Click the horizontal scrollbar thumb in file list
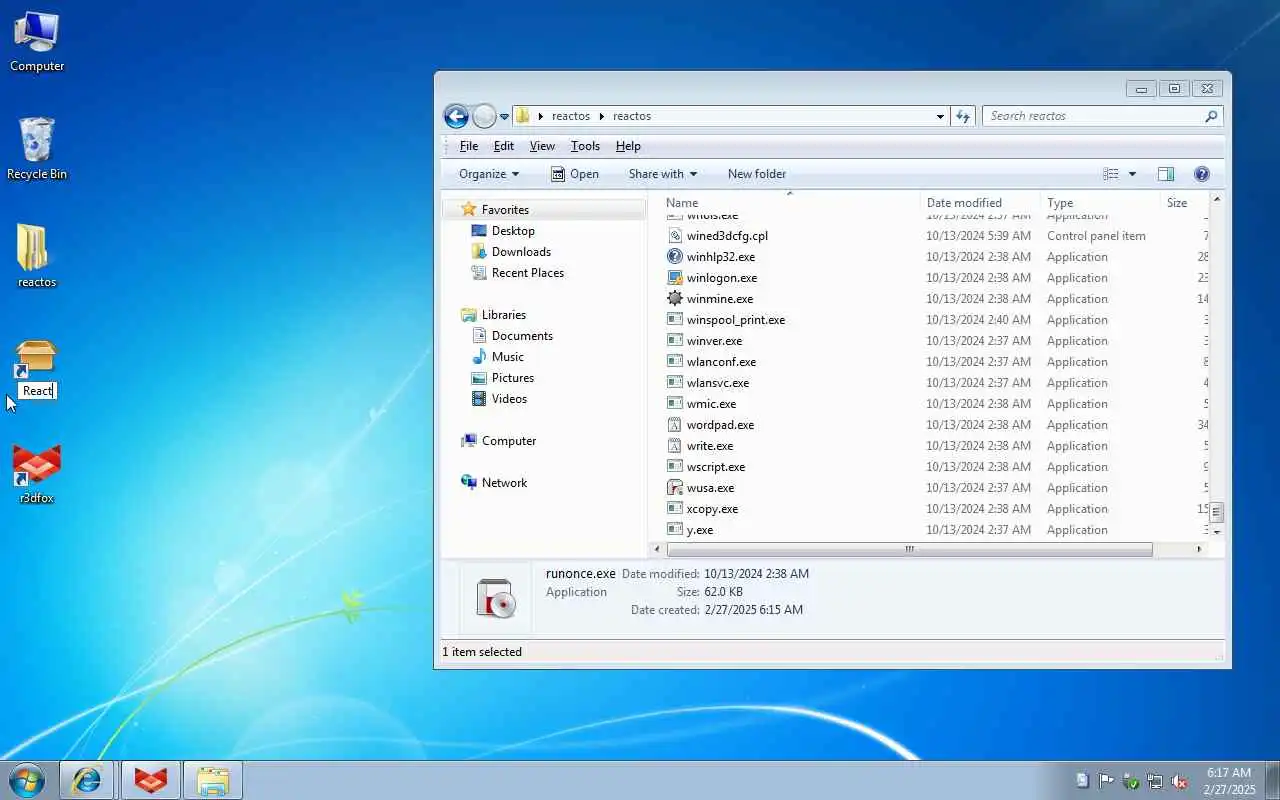The height and width of the screenshot is (800, 1280). (909, 549)
